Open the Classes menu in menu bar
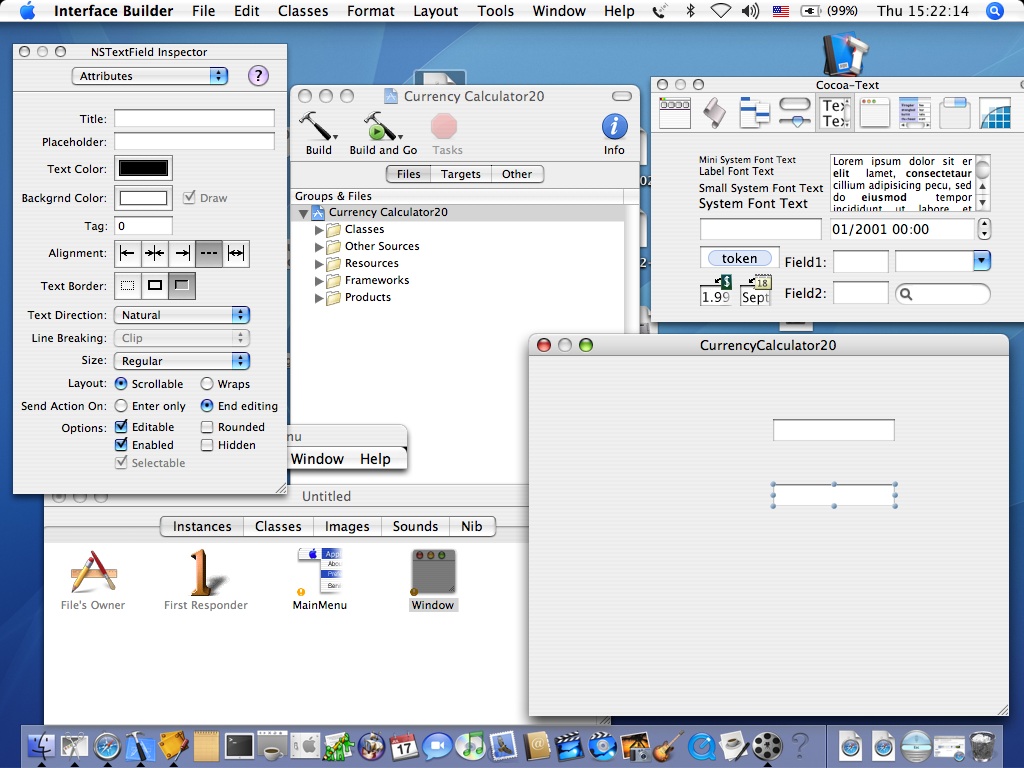The image size is (1024, 768). (303, 11)
